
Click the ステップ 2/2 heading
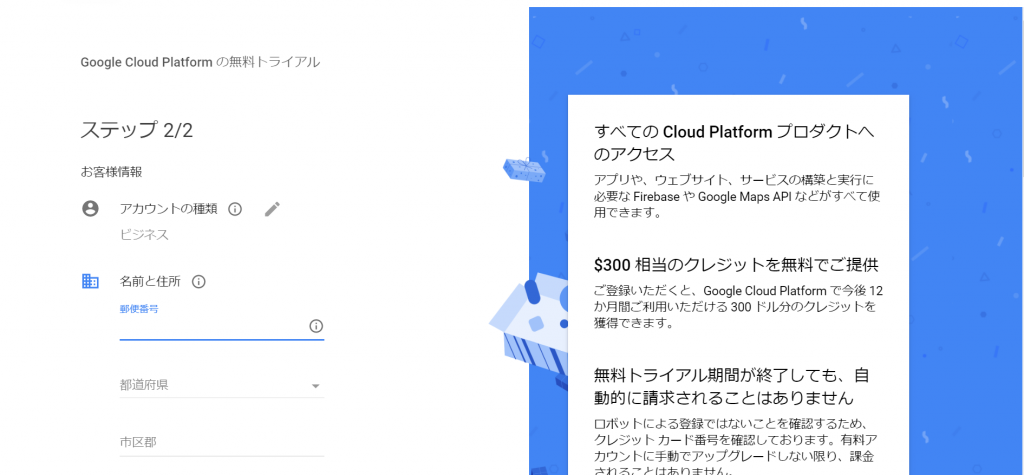coord(136,130)
